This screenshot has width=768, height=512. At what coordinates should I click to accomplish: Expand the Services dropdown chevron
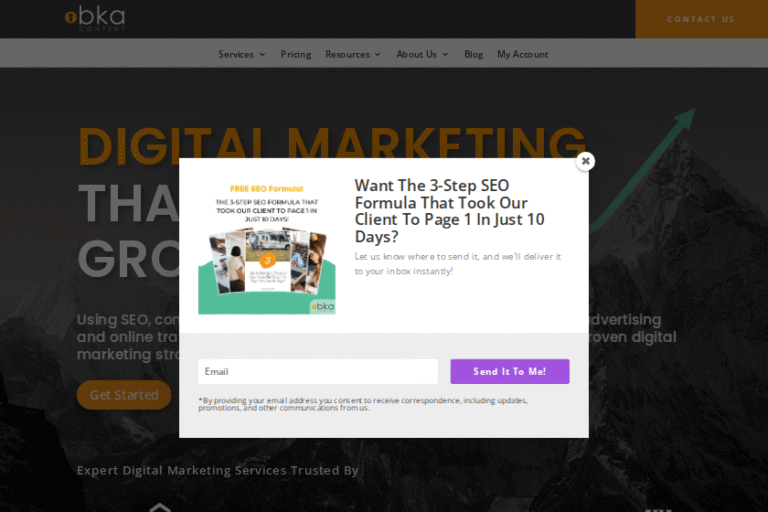(x=263, y=54)
